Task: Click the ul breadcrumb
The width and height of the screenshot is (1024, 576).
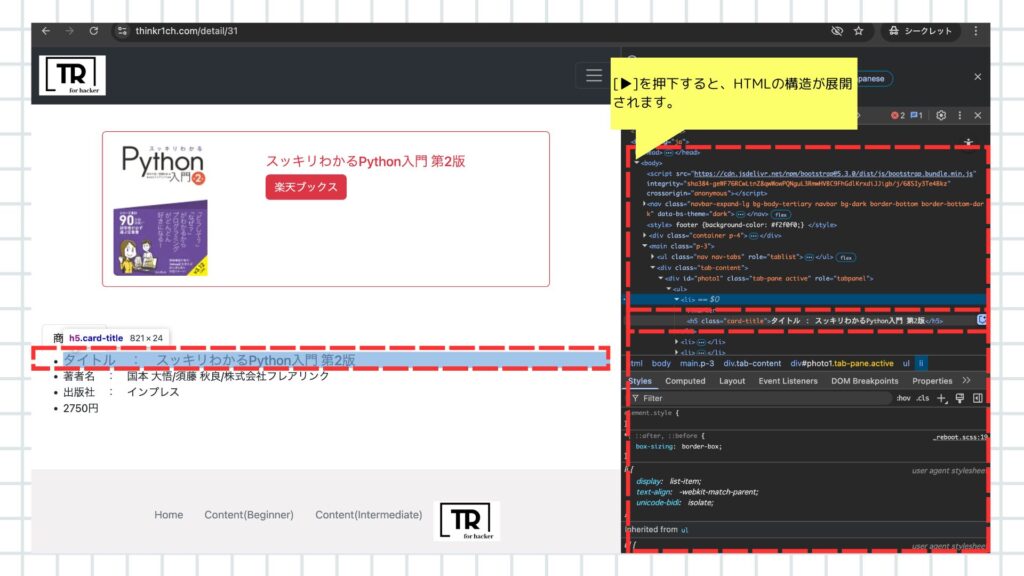Action: 906,363
